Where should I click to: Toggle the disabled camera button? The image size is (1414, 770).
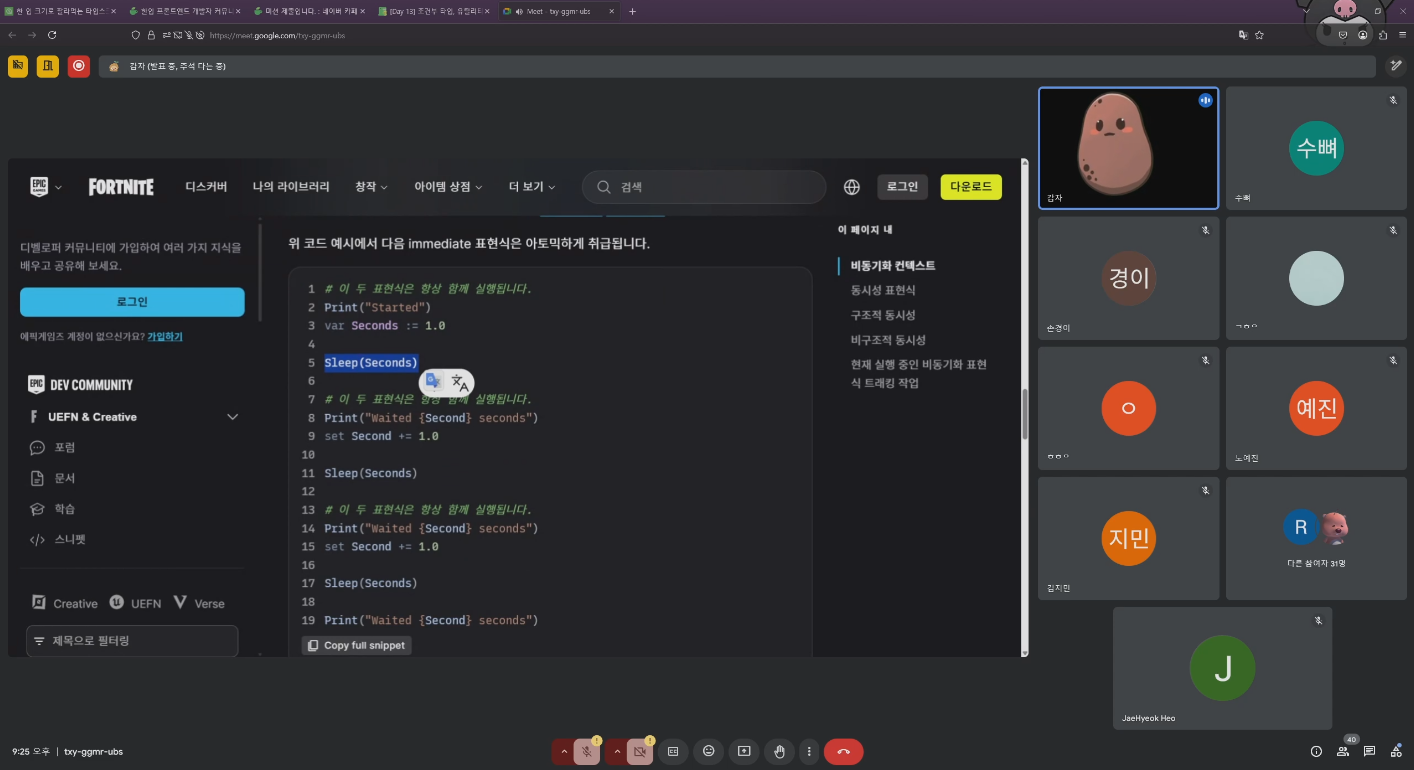click(640, 751)
